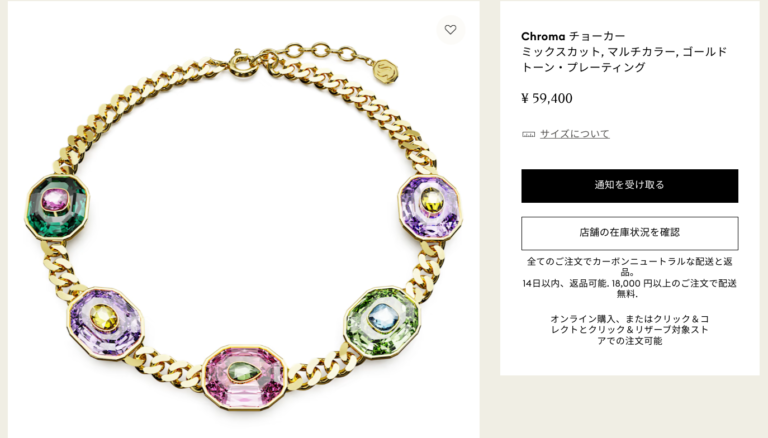Viewport: 768px width, 438px height.
Task: Click the light green crystal with blue stone
Action: click(x=382, y=322)
